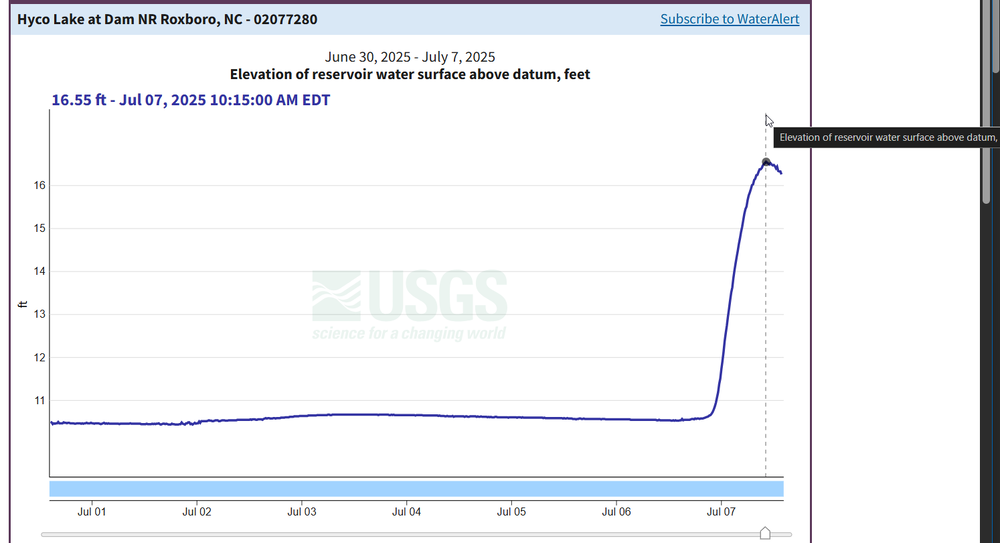Select the highlighted peak data point marker
Image resolution: width=1000 pixels, height=543 pixels.
[x=766, y=162]
